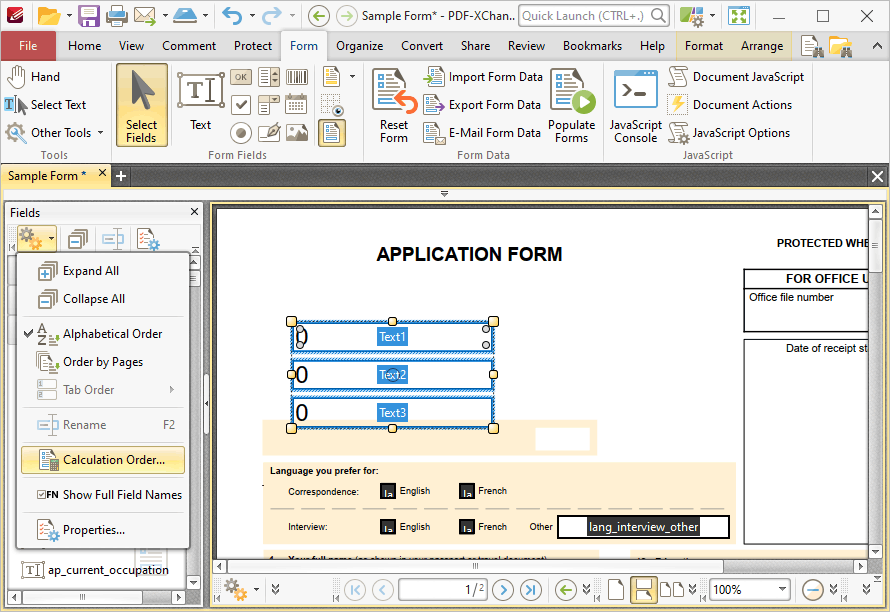
Task: Focus the Quick Launch search box
Action: (594, 16)
